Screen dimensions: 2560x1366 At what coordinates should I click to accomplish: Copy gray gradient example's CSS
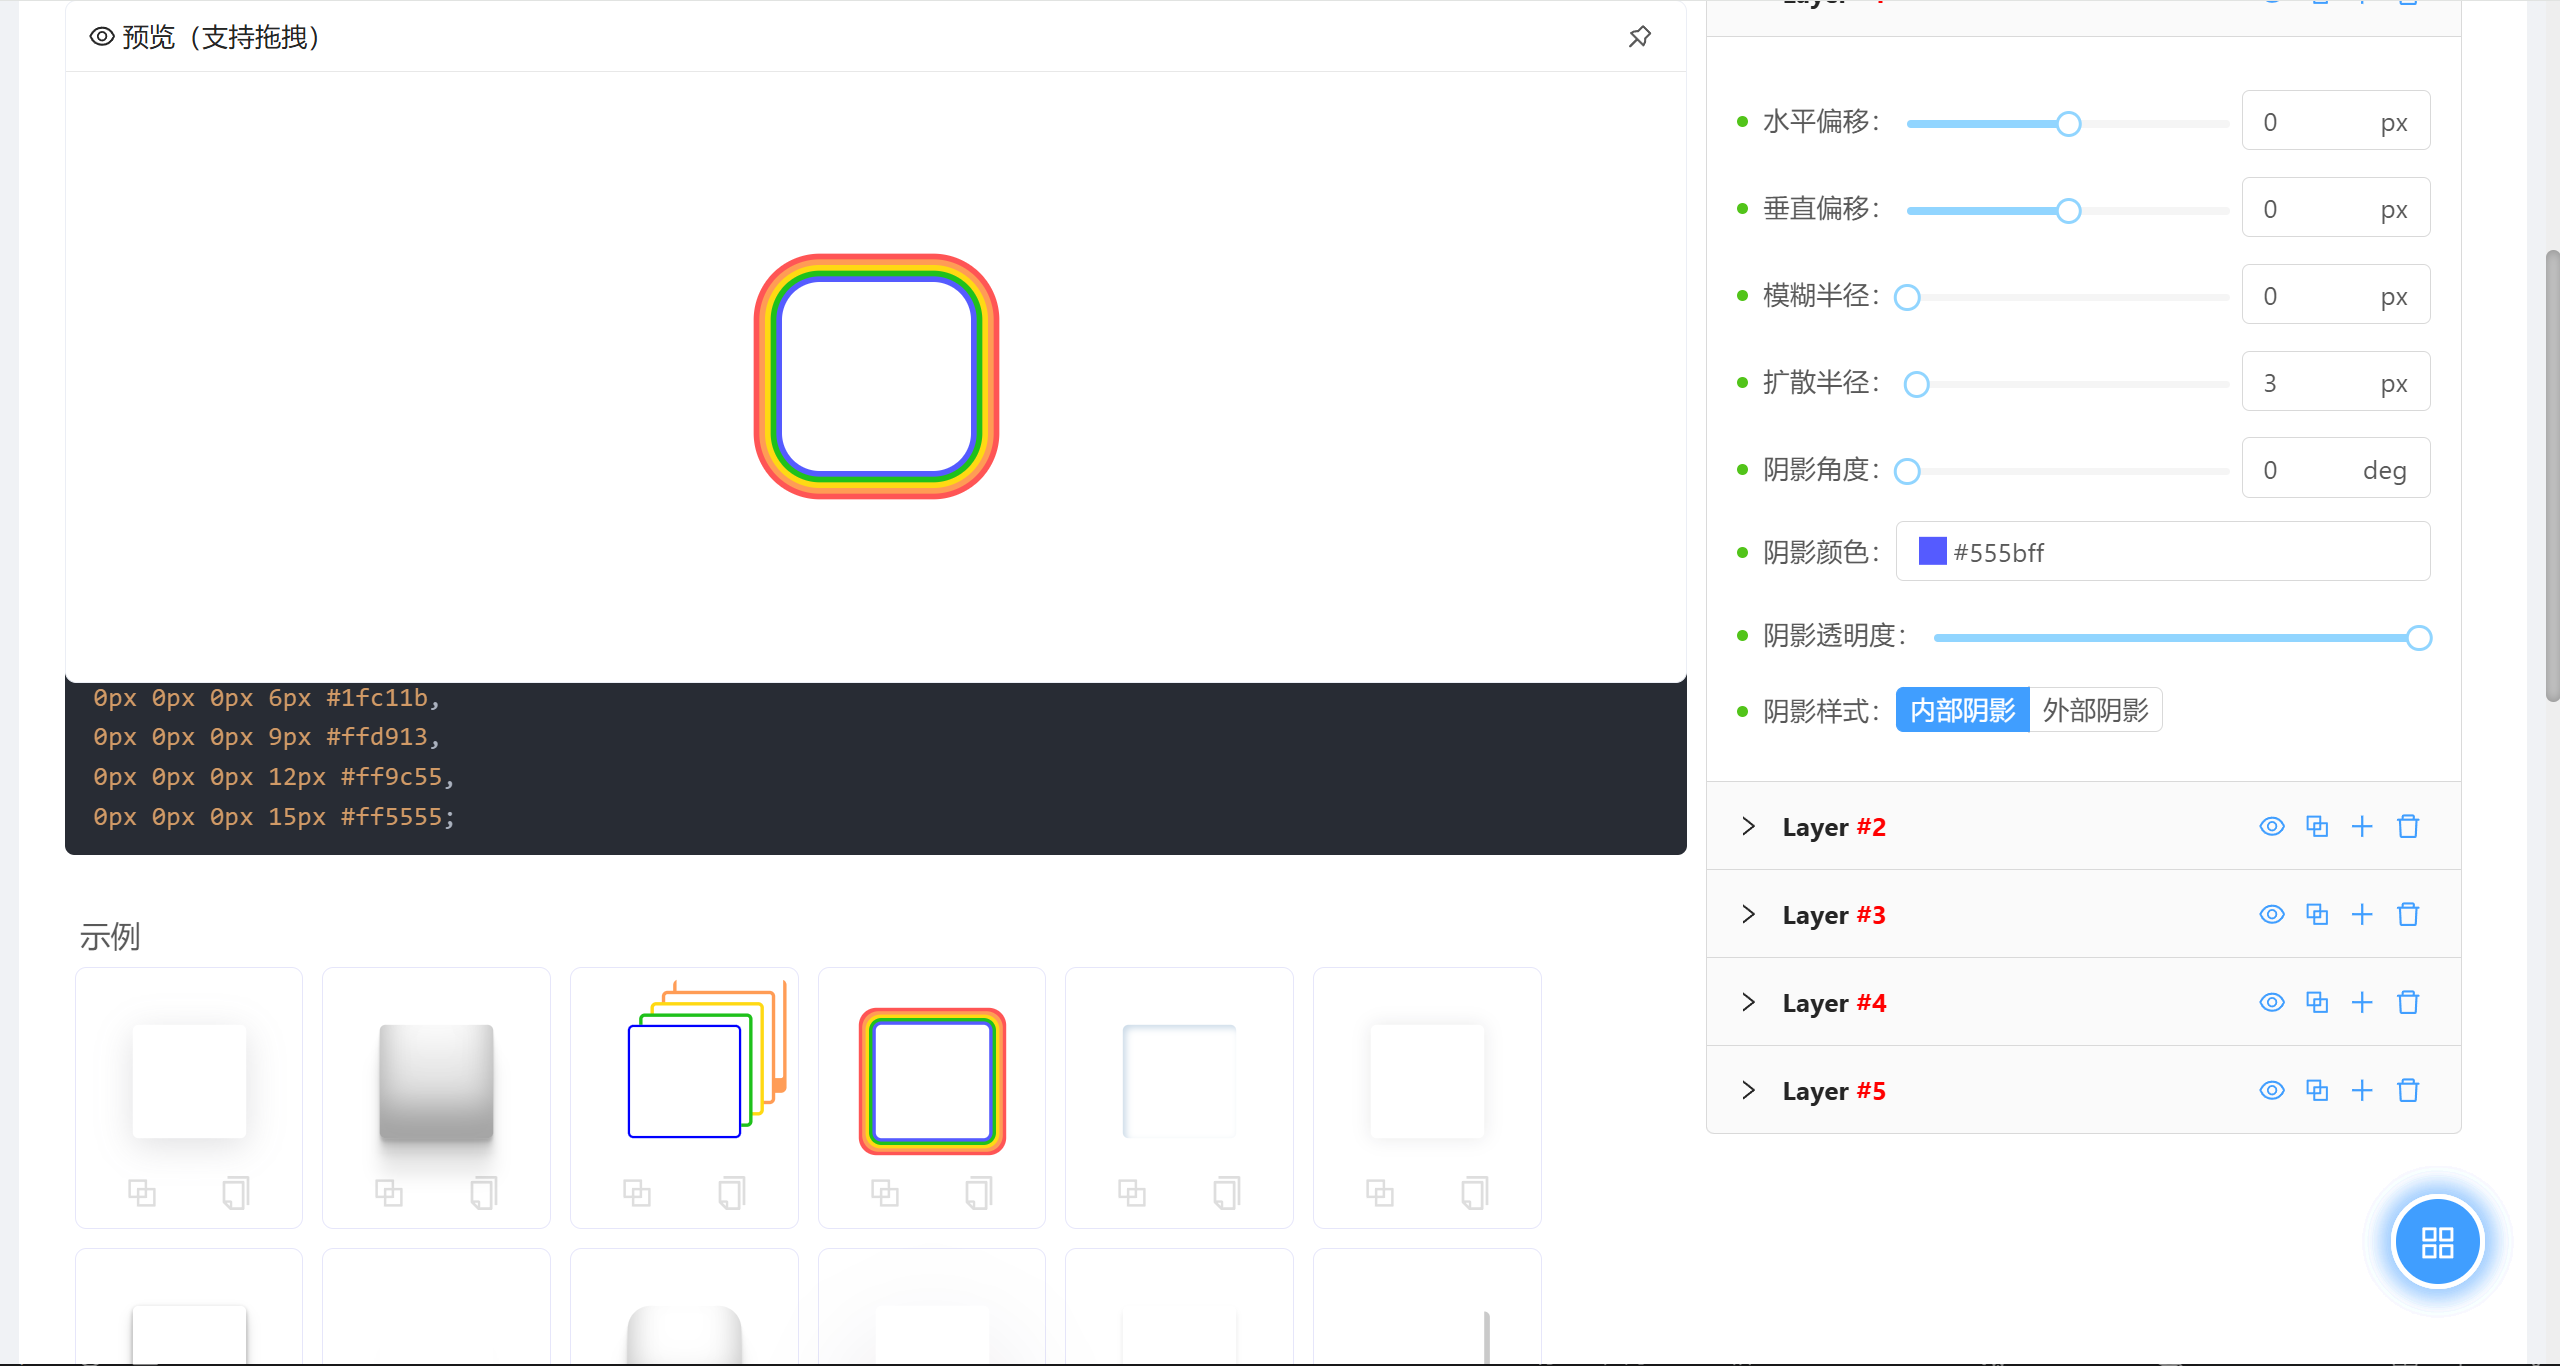click(484, 1192)
